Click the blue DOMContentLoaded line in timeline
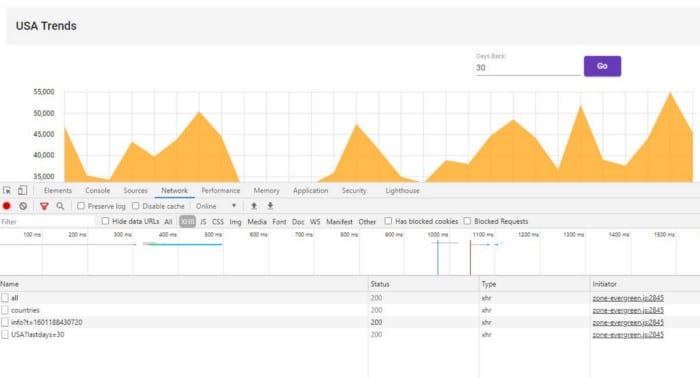Screen dimensions: 700x378 pyautogui.click(x=438, y=257)
